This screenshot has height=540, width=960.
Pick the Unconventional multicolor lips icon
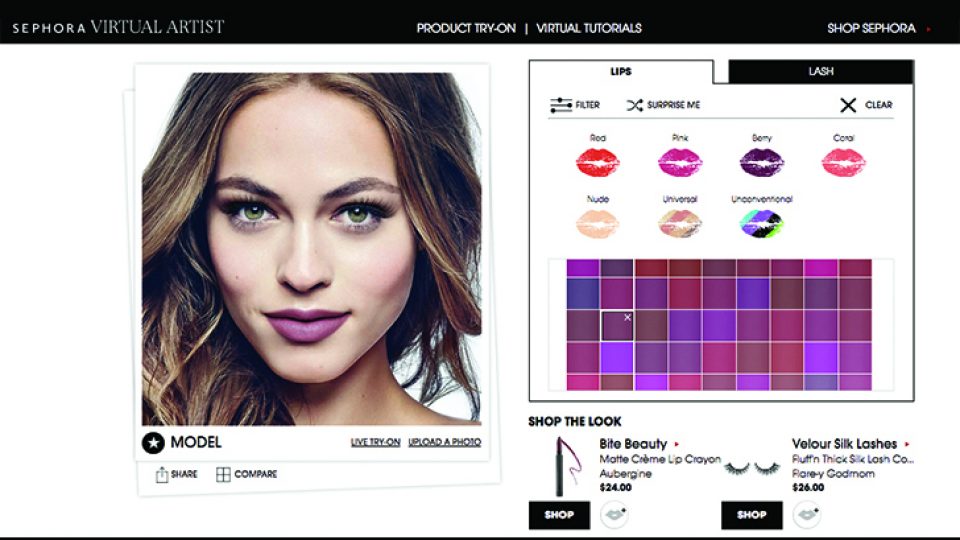pyautogui.click(x=762, y=223)
